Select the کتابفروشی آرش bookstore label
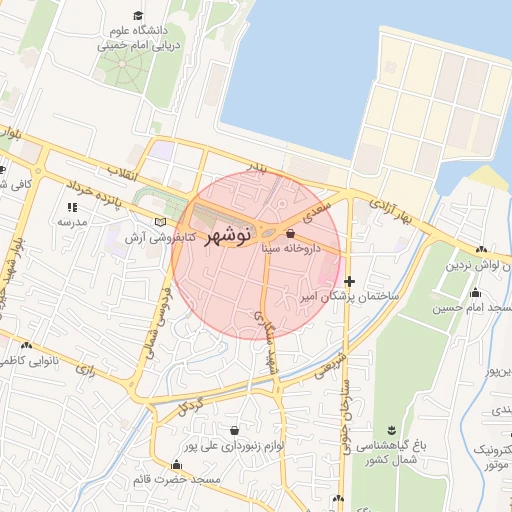Image resolution: width=512 pixels, height=512 pixels. (160, 238)
